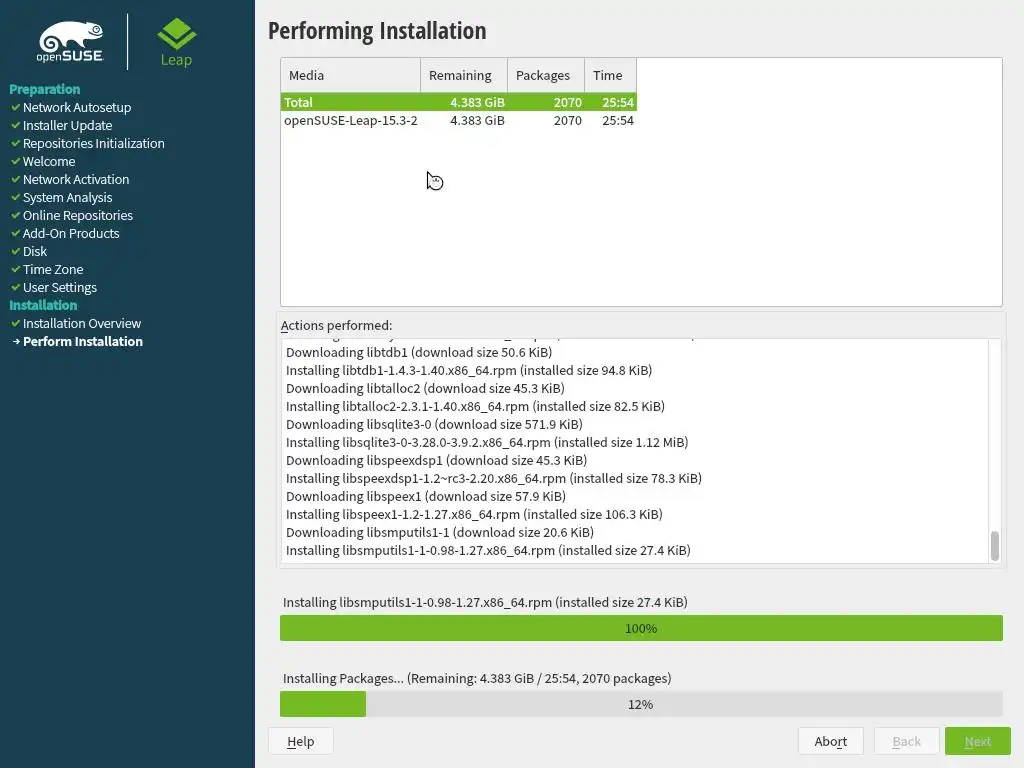Click the checkmark icon beside Repositories Initialization
Image resolution: width=1024 pixels, height=768 pixels.
coord(16,143)
